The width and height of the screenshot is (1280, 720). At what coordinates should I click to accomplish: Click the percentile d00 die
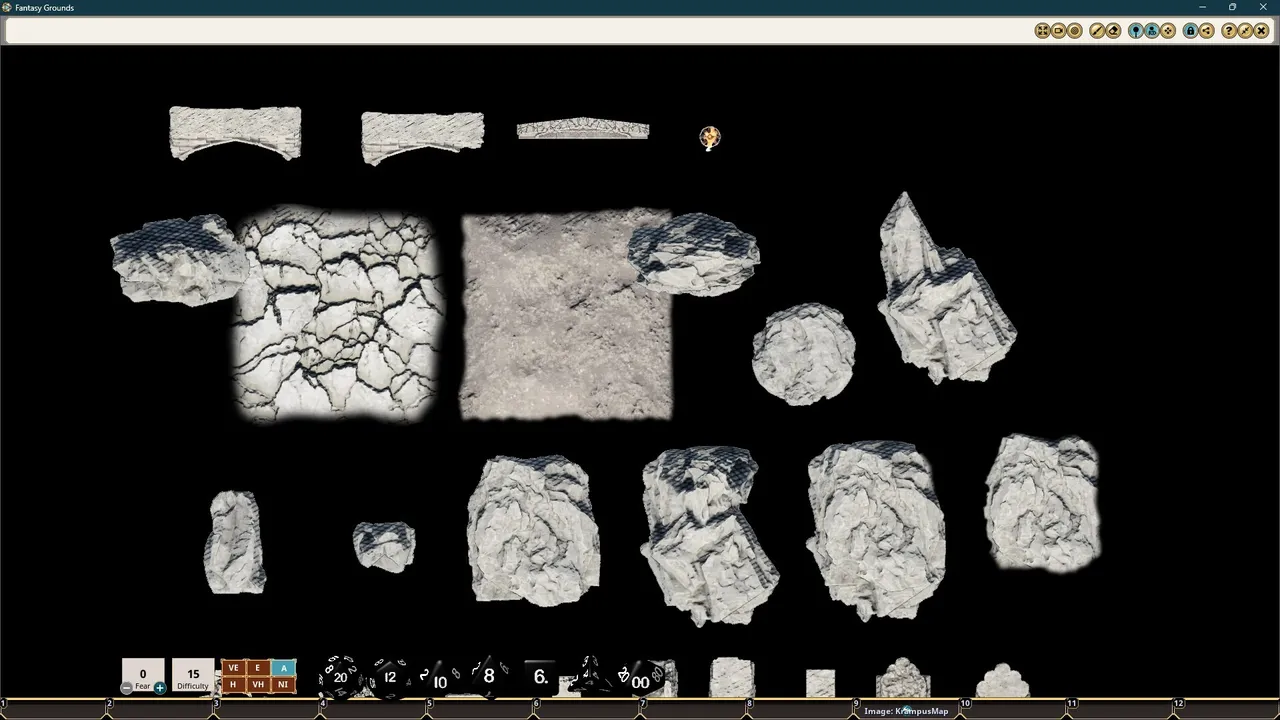[x=640, y=680]
